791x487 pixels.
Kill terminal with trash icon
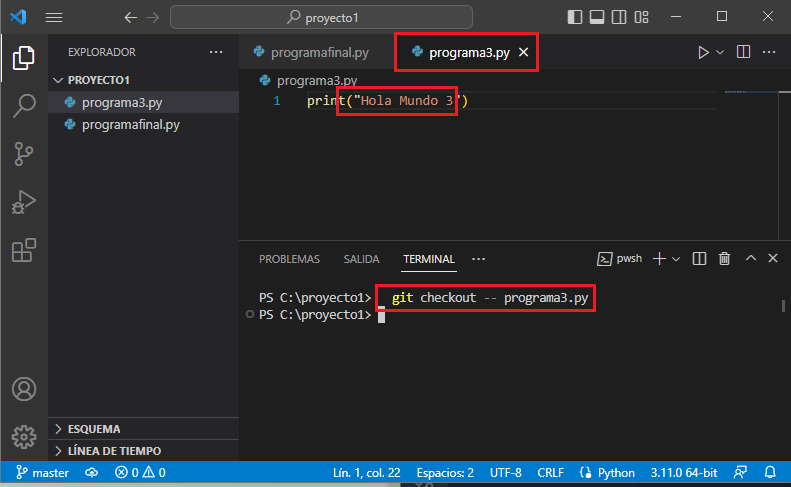coord(724,259)
